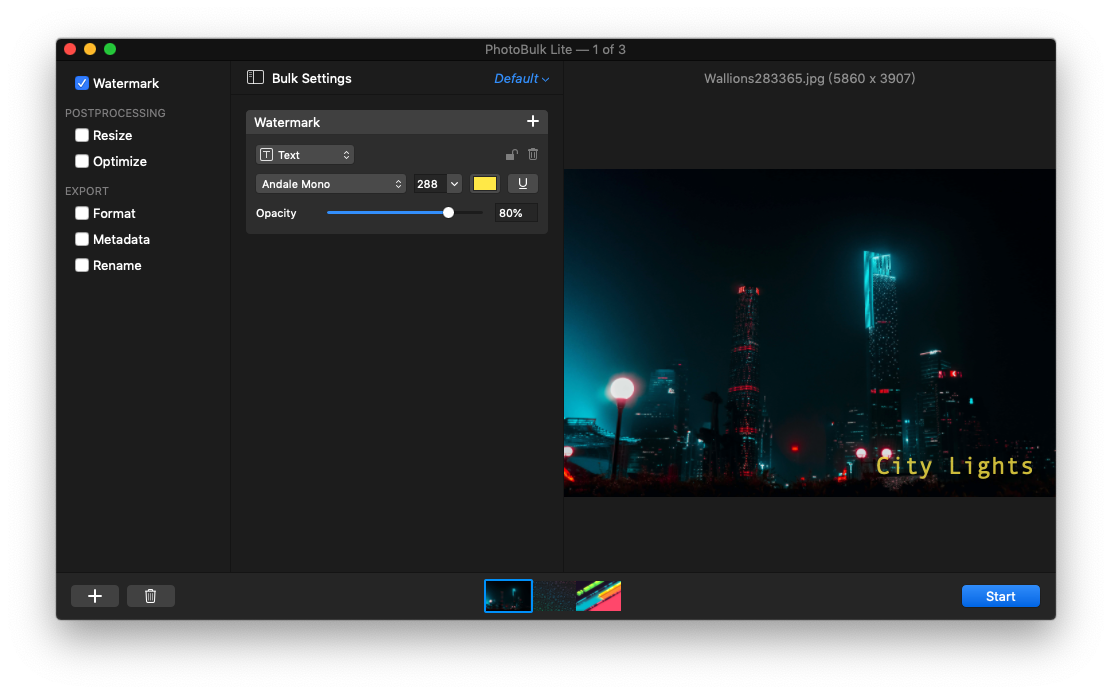This screenshot has width=1112, height=694.
Task: Select the colorful third image thumbnail
Action: click(x=599, y=596)
